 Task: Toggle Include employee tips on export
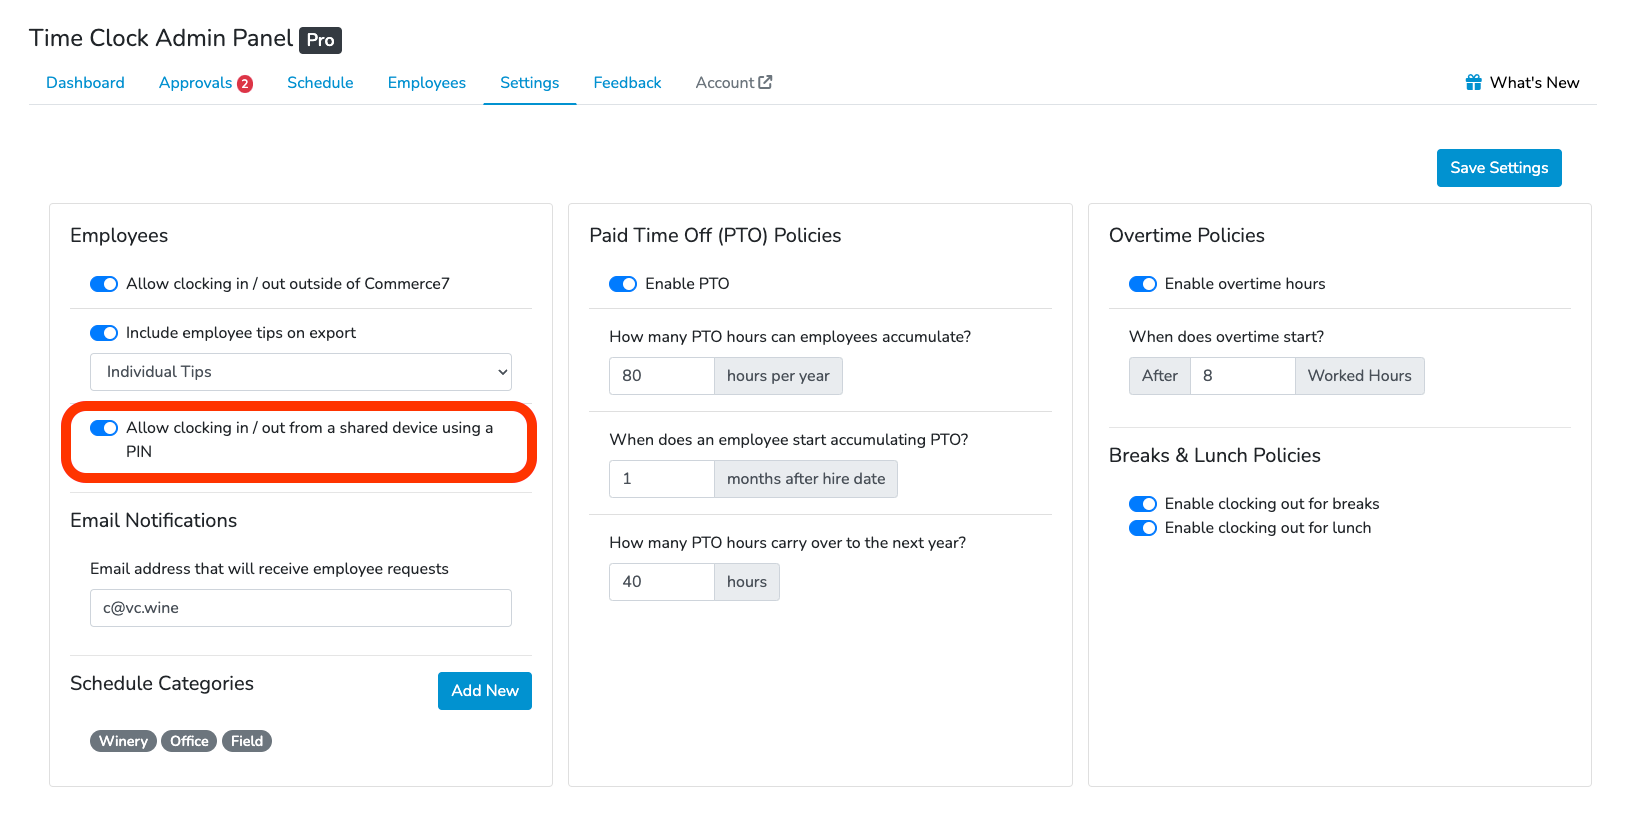tap(104, 333)
